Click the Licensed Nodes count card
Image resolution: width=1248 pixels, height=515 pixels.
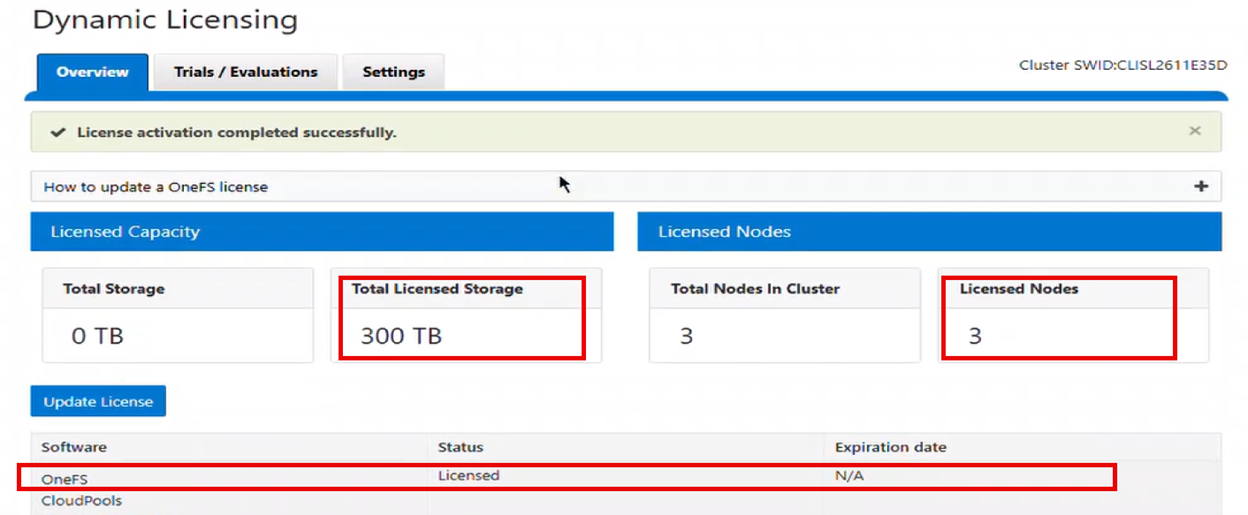tap(1072, 314)
